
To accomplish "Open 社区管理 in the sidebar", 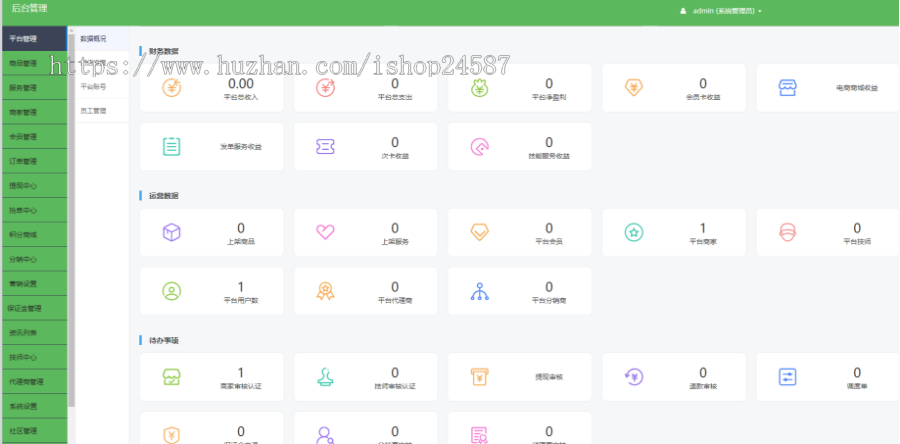I will (x=34, y=431).
